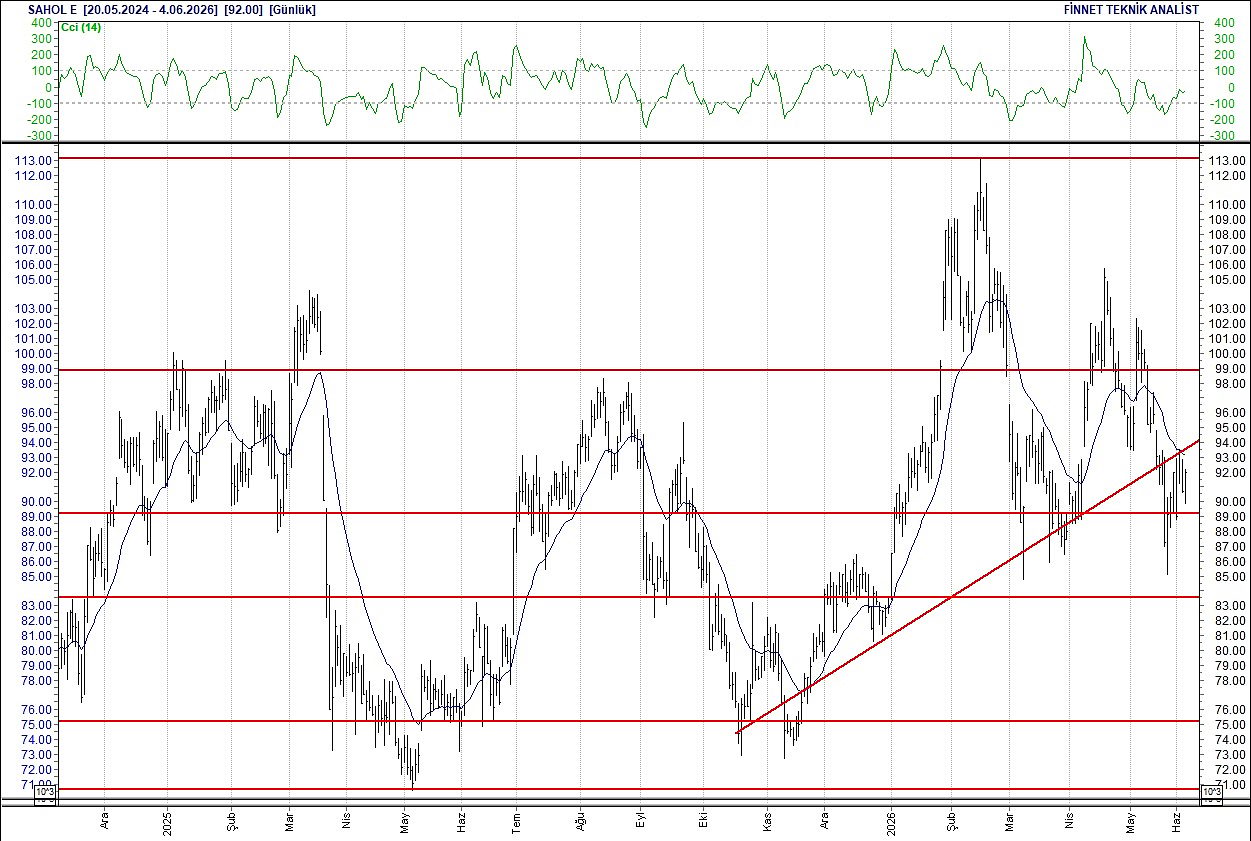Viewport: 1251px width, 841px height.
Task: Select the horizontal red line at 113.00
Action: [x=628, y=158]
